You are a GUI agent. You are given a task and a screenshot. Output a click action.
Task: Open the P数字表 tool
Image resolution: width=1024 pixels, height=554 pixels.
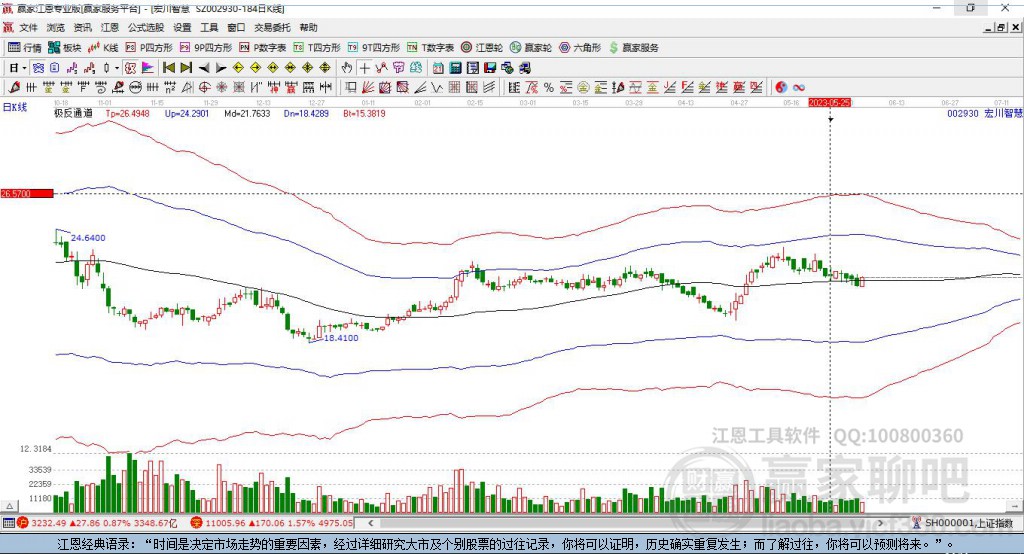[x=262, y=48]
